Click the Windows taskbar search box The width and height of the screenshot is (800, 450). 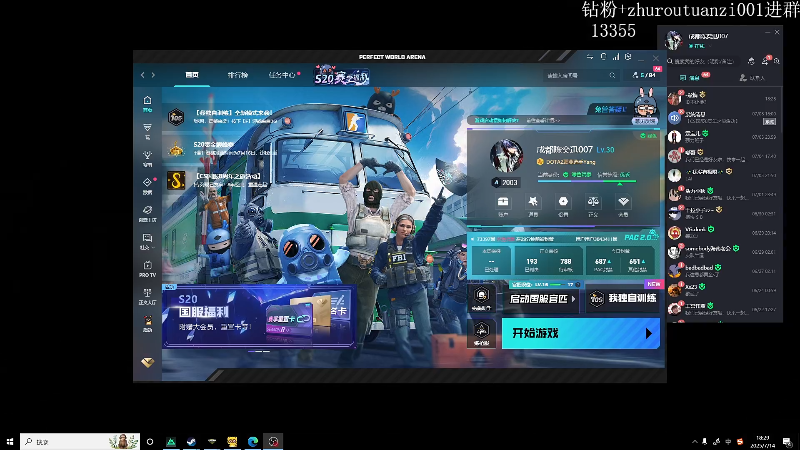pyautogui.click(x=80, y=441)
